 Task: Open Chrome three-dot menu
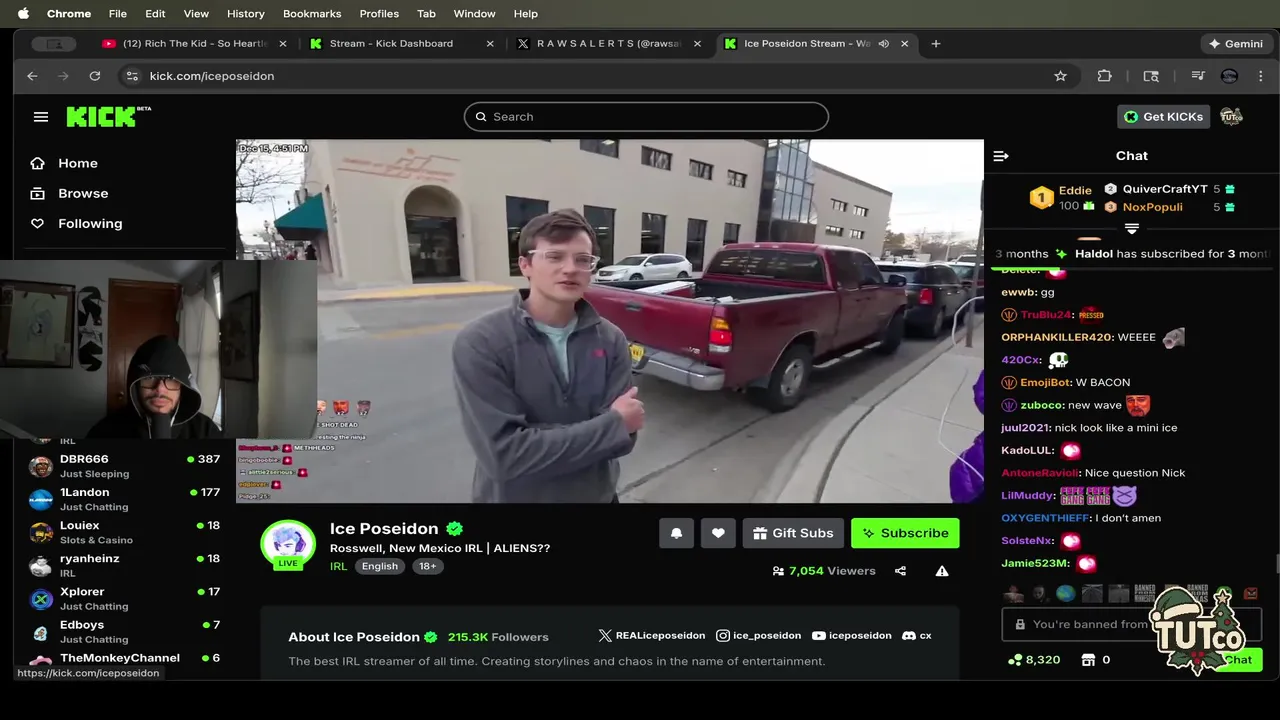(1261, 76)
